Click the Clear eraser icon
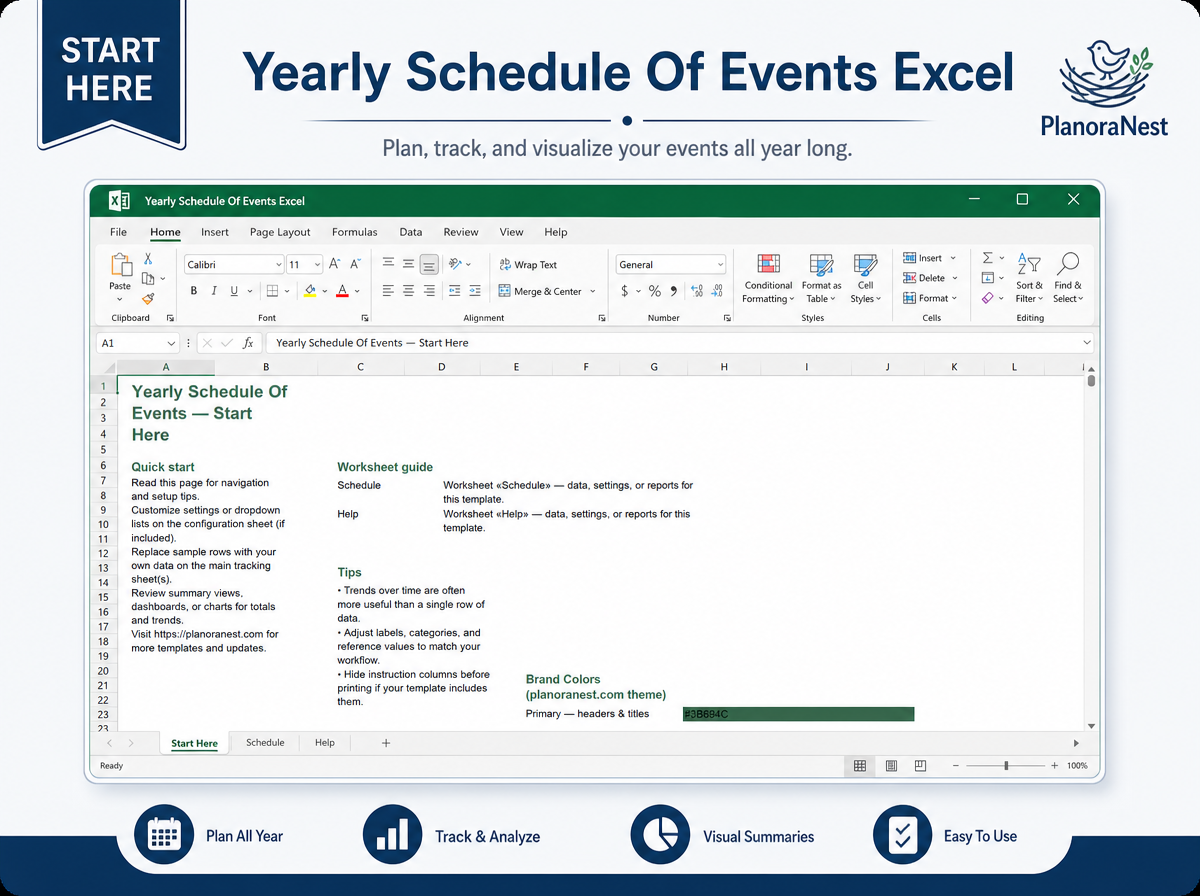1200x896 pixels. point(988,298)
